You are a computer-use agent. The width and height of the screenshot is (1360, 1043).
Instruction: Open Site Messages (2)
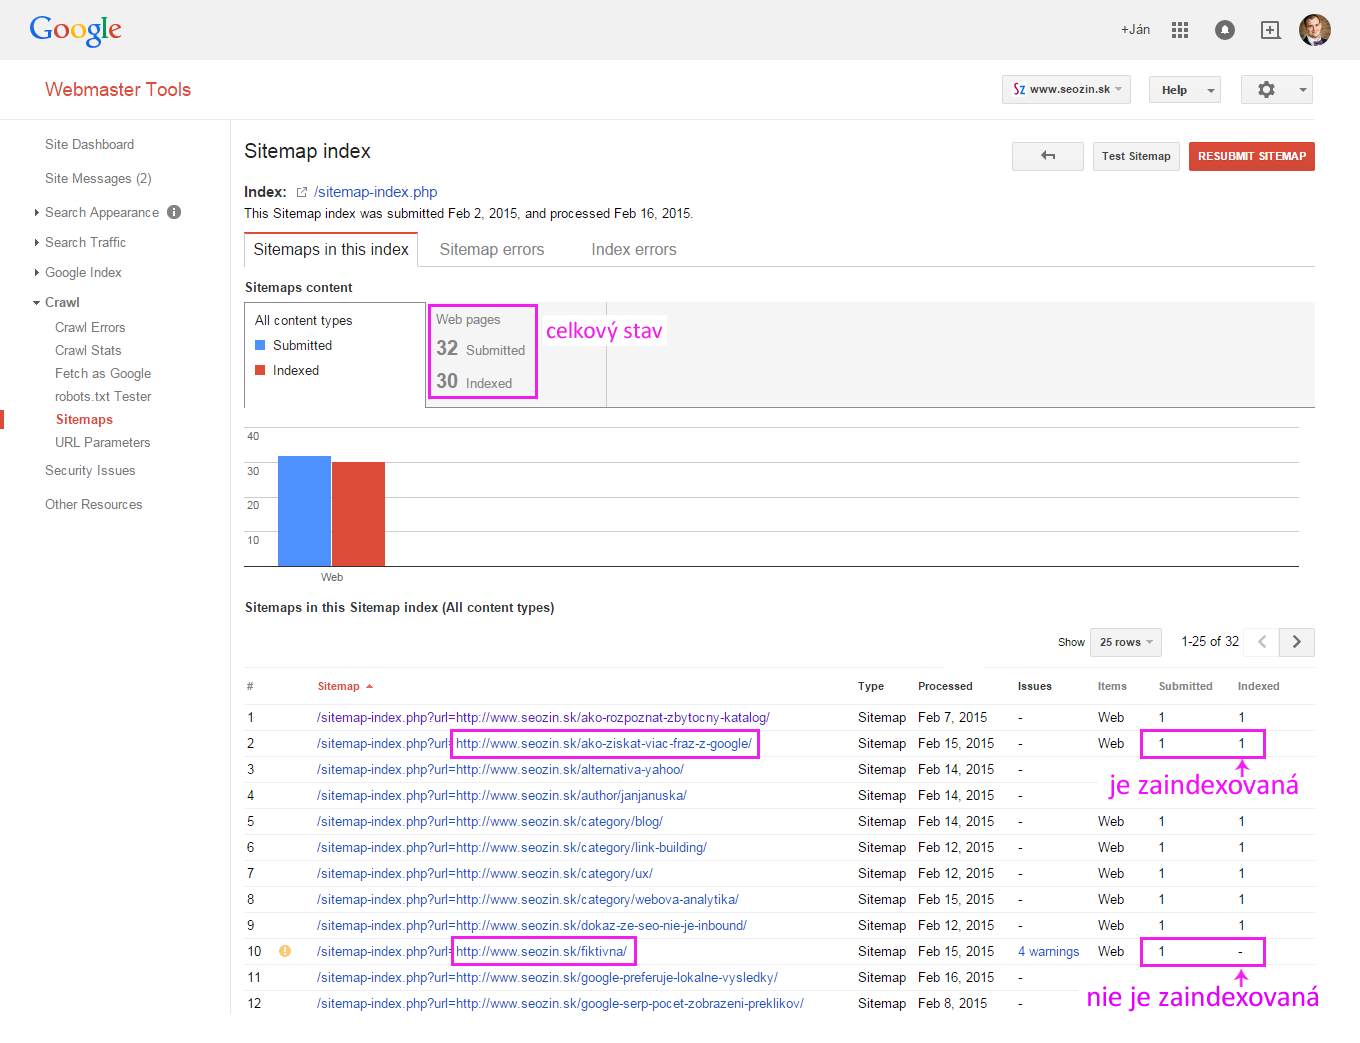[98, 178]
